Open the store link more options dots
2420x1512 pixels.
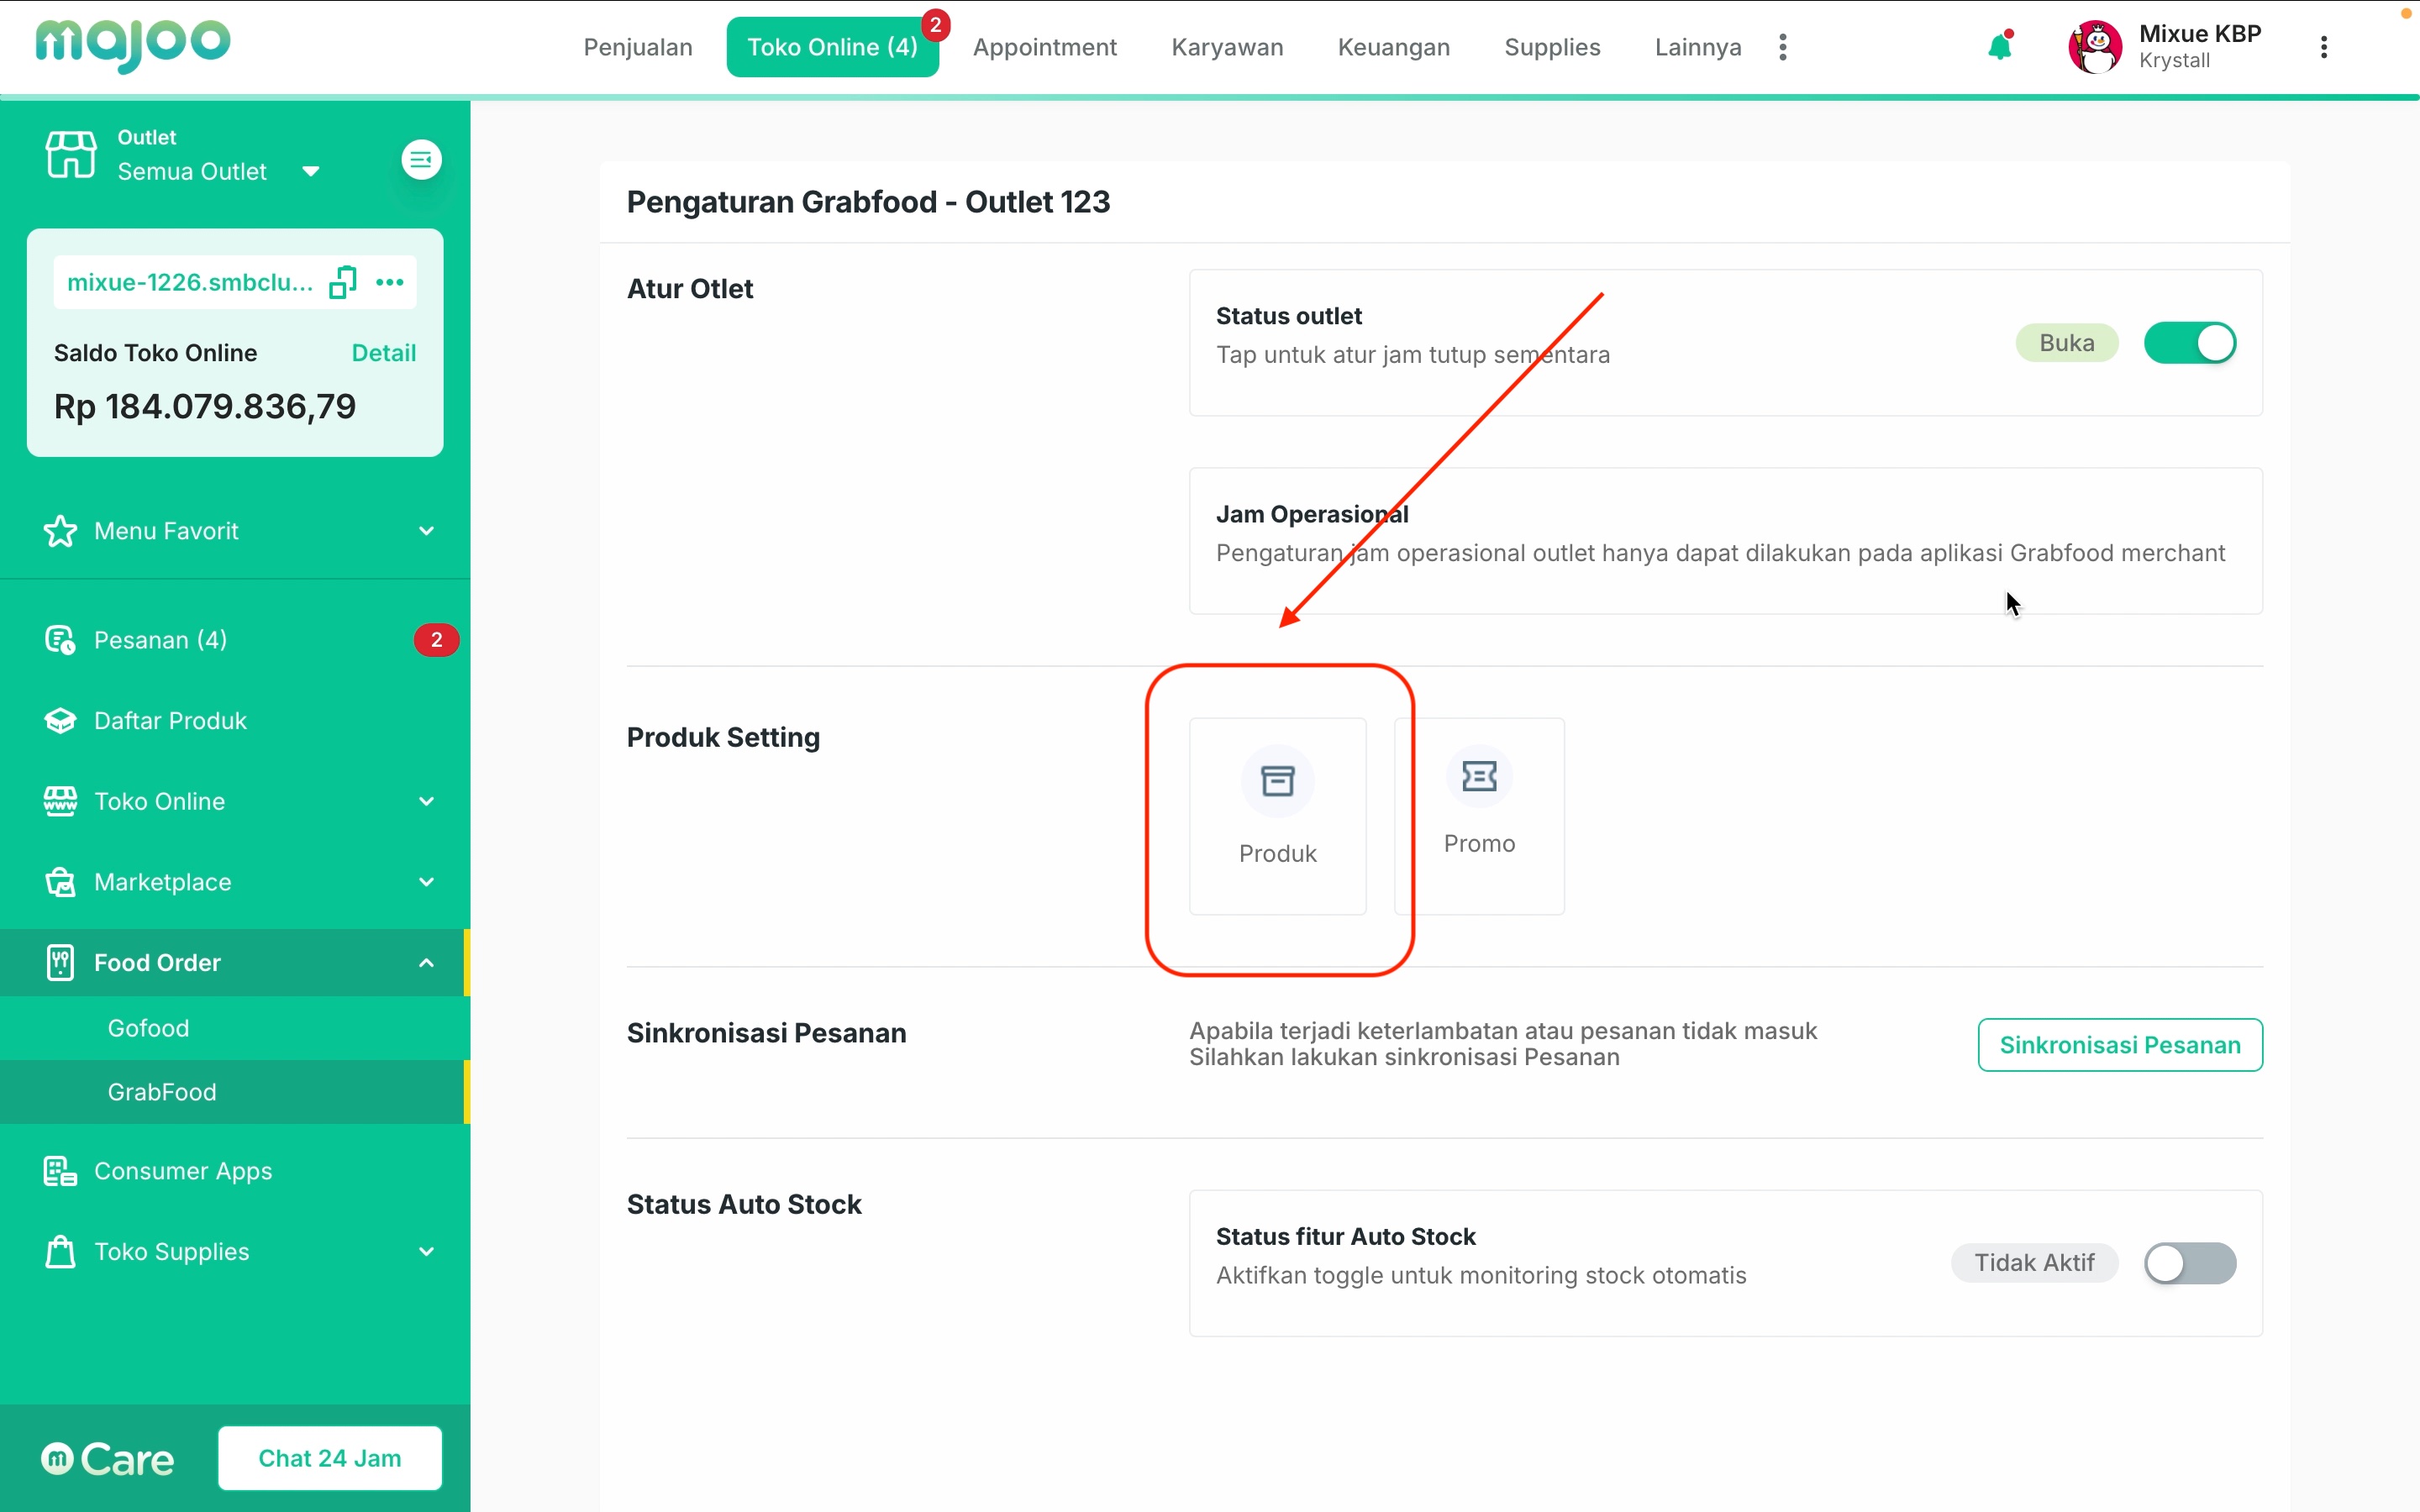[390, 282]
